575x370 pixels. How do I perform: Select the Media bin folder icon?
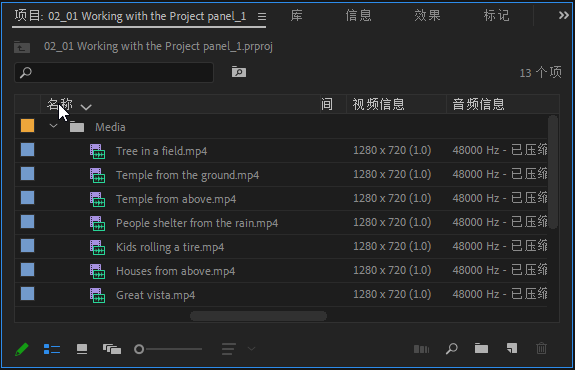(x=77, y=127)
